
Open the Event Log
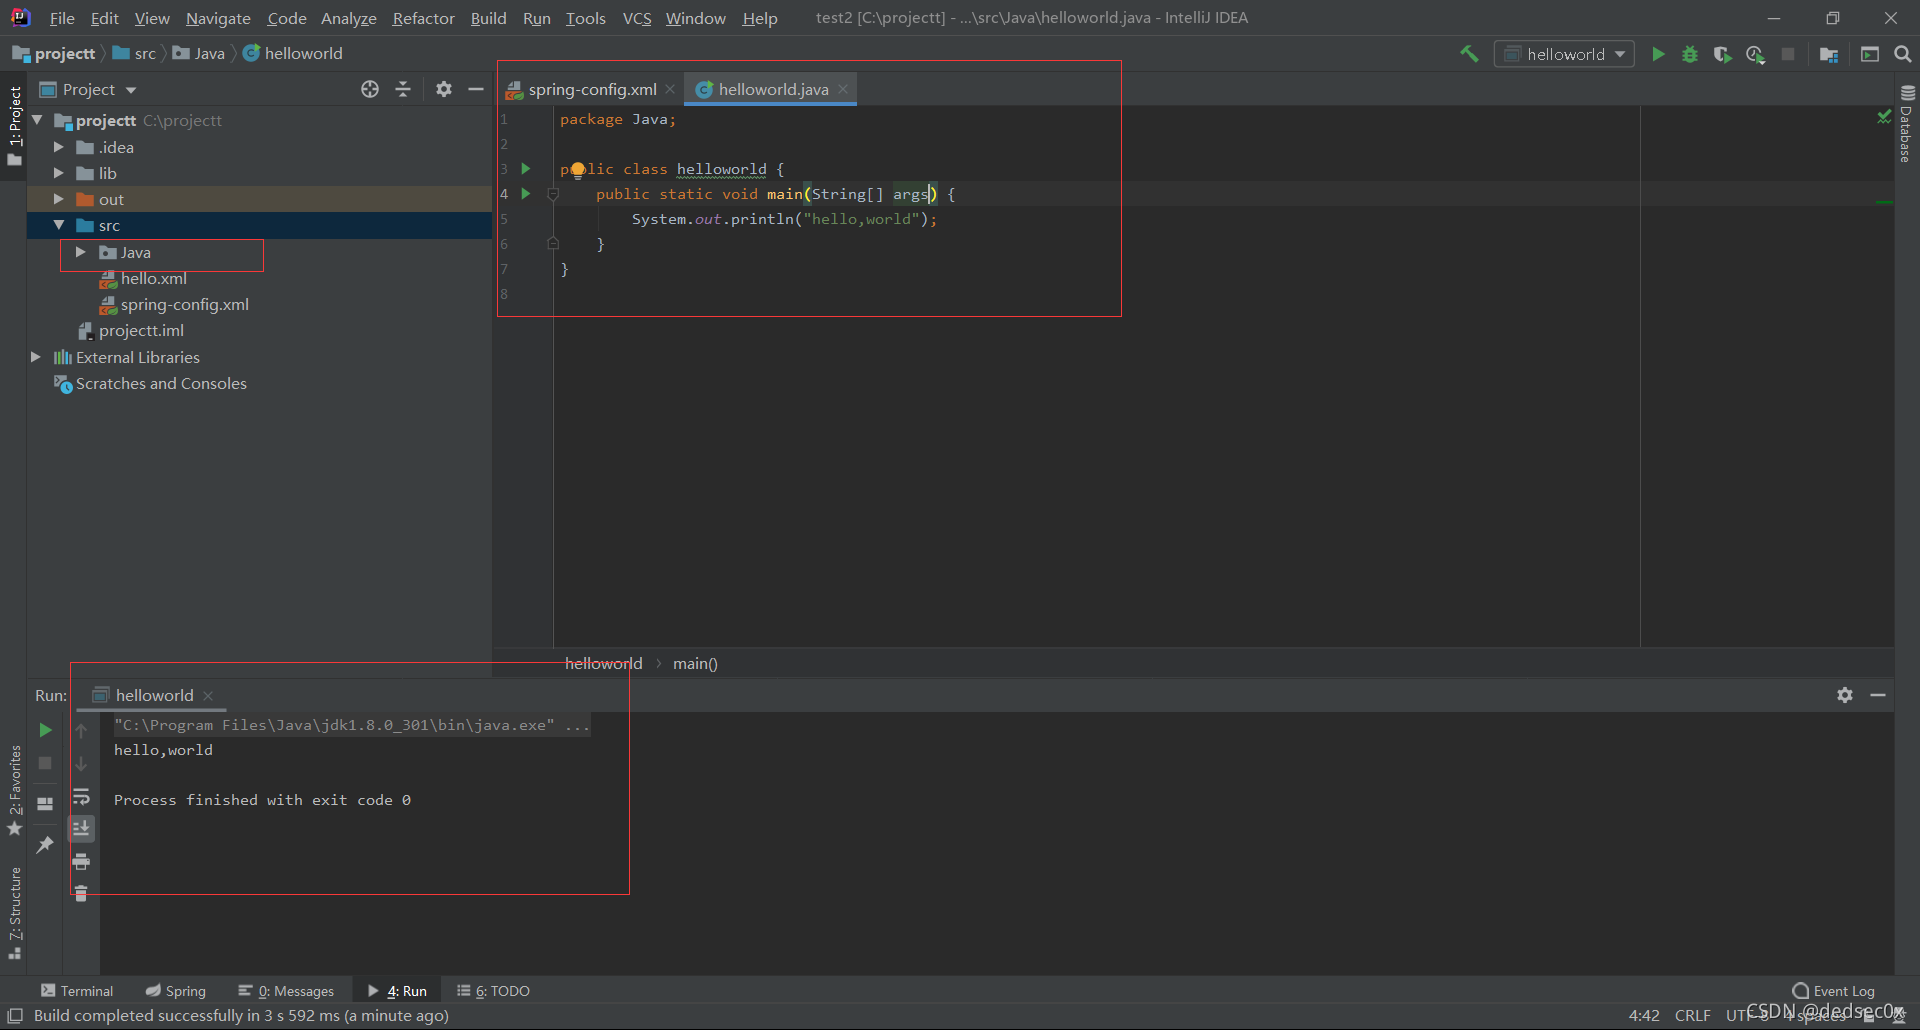click(1833, 991)
